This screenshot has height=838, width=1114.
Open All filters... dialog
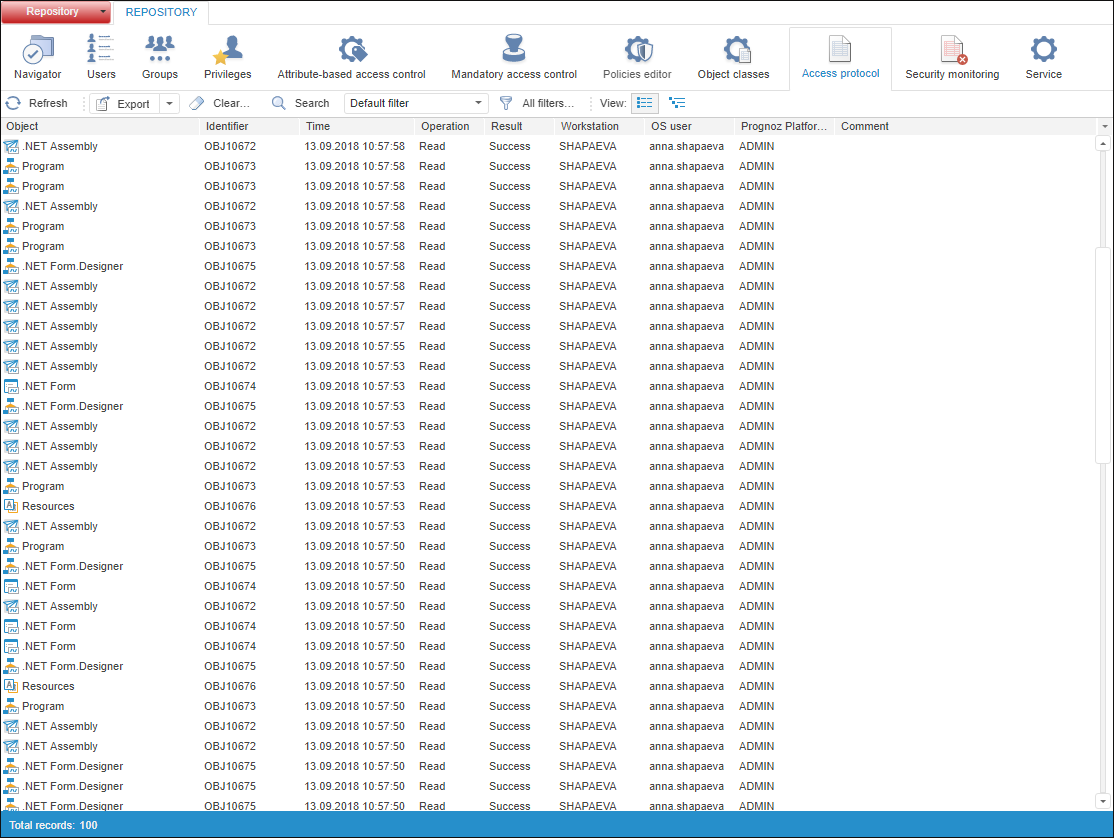point(537,103)
